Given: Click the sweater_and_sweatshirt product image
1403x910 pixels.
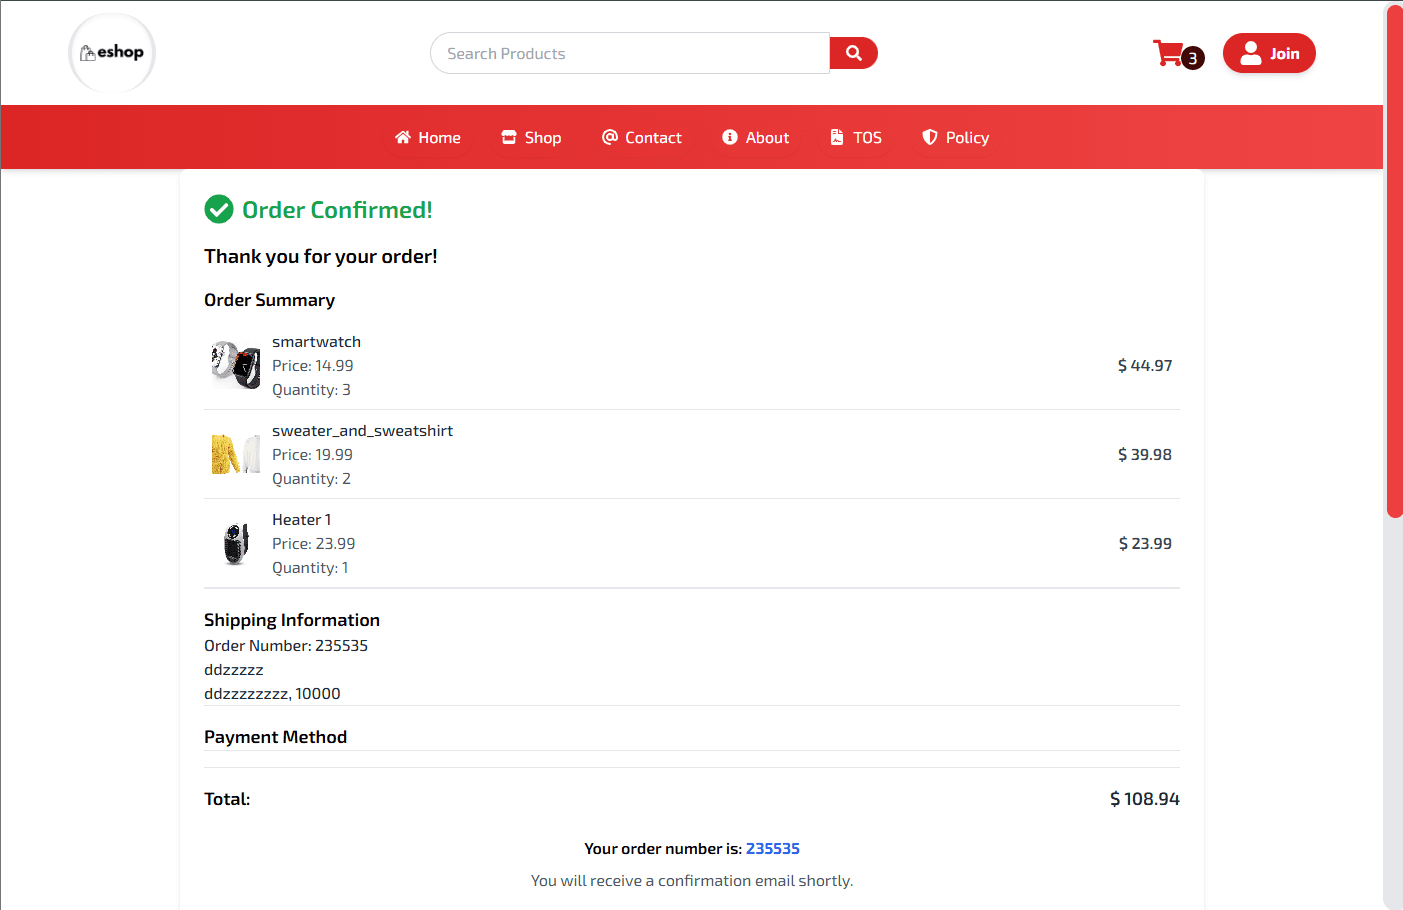Looking at the screenshot, I should (x=234, y=453).
